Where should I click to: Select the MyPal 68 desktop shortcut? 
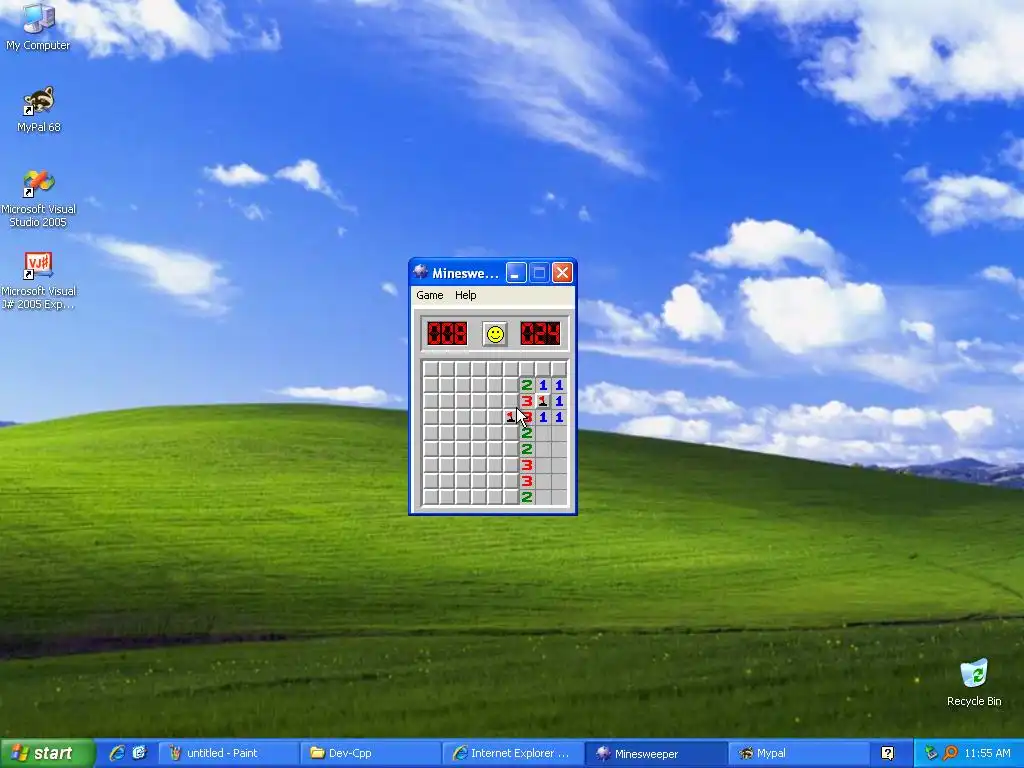(x=39, y=110)
